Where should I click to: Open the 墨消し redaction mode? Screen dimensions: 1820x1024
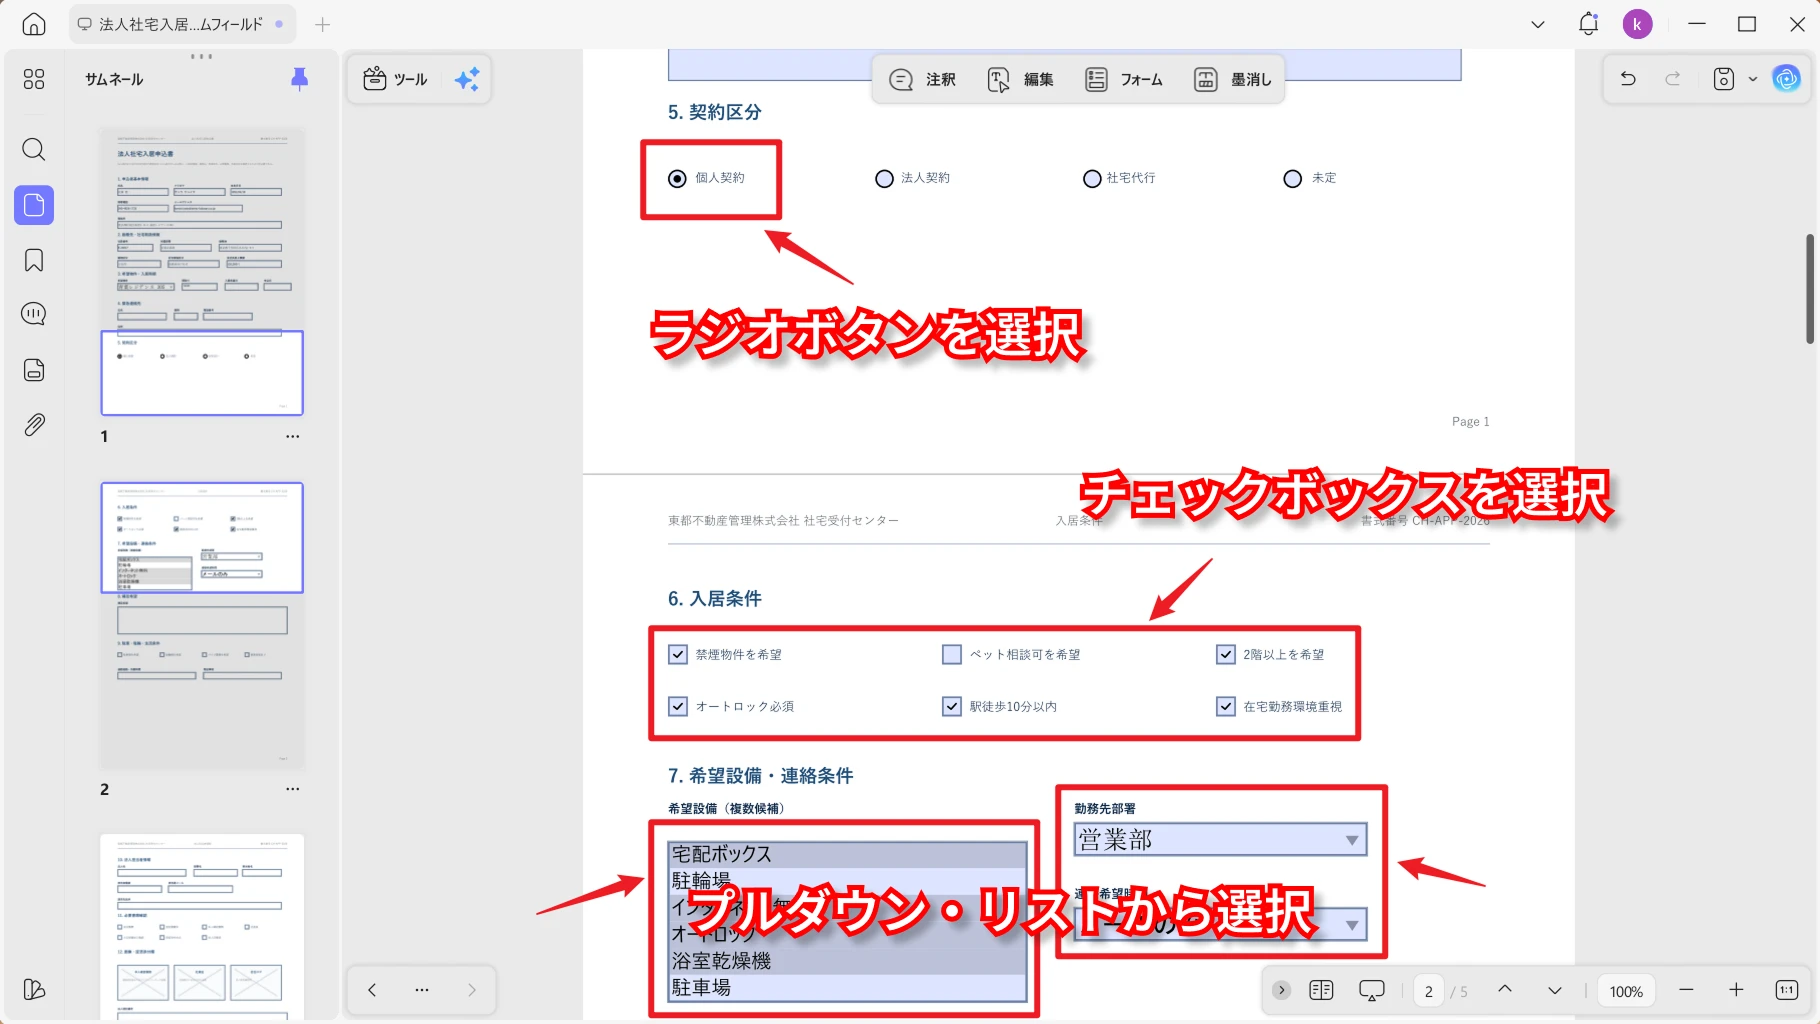(x=1233, y=79)
